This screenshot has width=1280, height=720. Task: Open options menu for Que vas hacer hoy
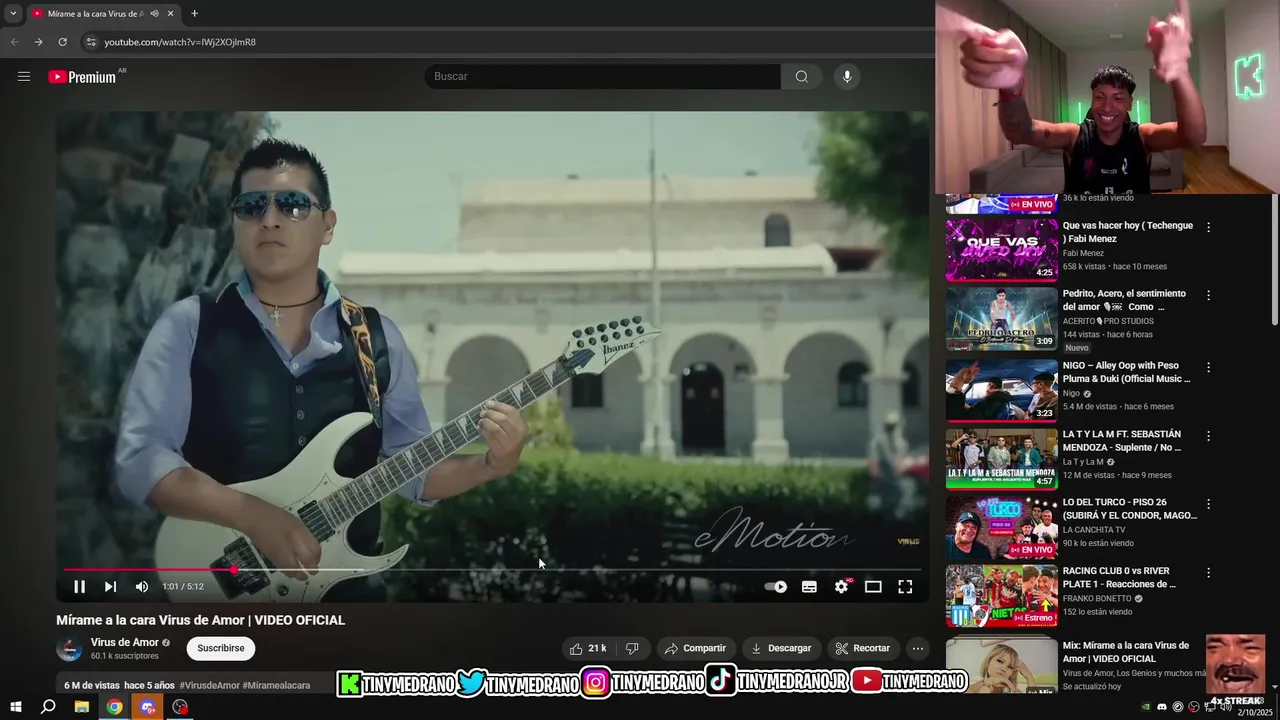click(x=1208, y=227)
